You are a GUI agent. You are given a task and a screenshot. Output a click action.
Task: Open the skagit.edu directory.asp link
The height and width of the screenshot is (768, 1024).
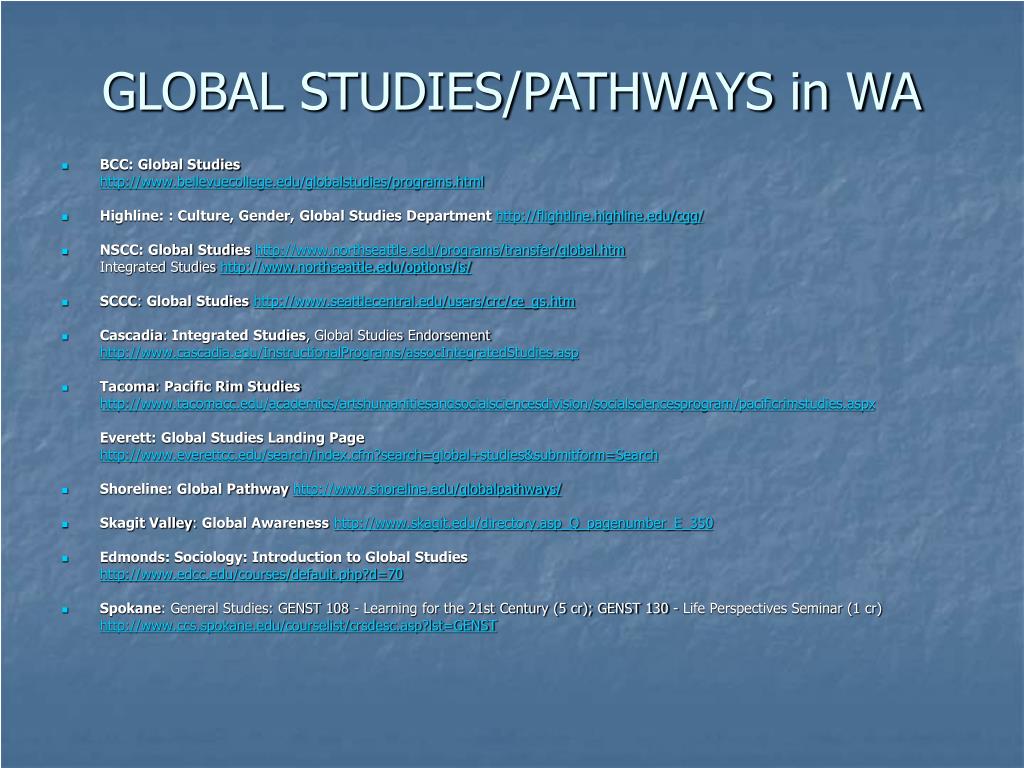tap(523, 523)
